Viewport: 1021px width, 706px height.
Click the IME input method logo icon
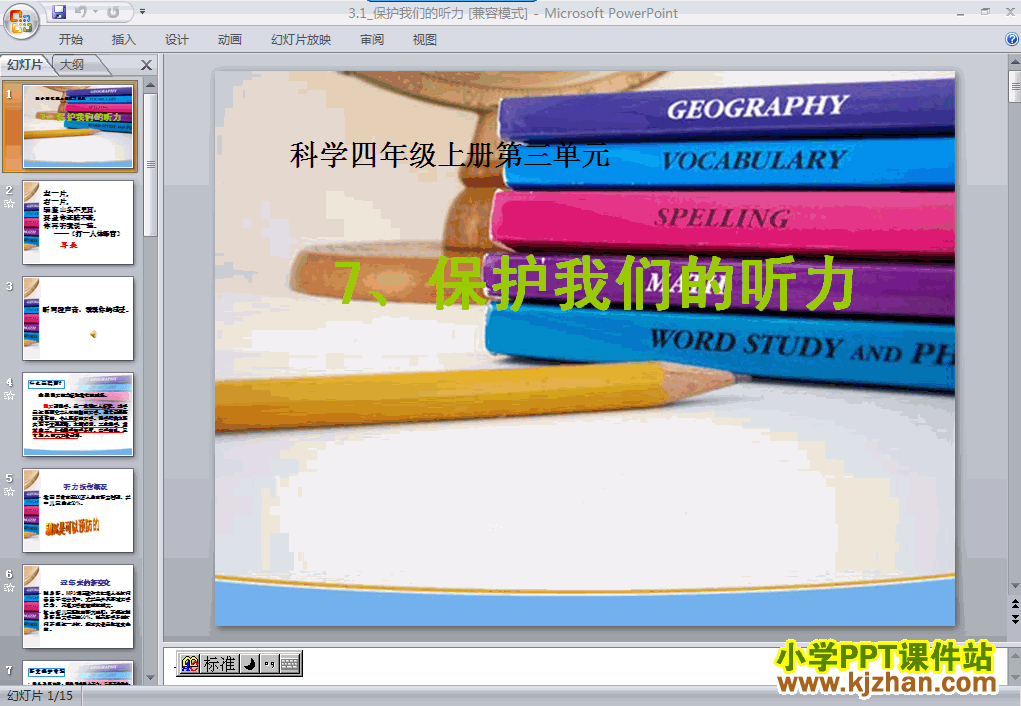(189, 664)
